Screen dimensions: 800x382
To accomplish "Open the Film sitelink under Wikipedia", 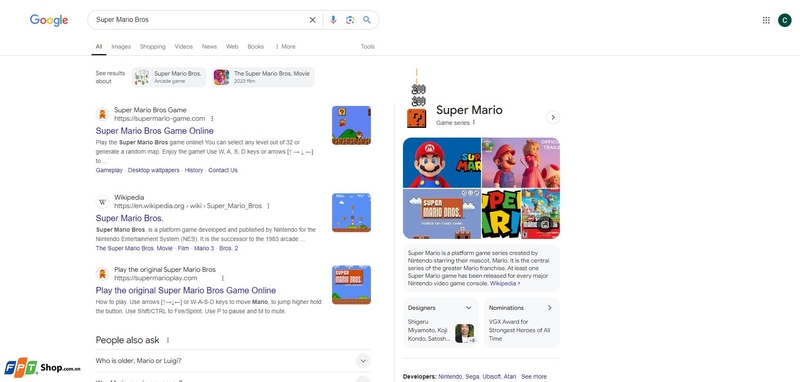I will point(183,248).
